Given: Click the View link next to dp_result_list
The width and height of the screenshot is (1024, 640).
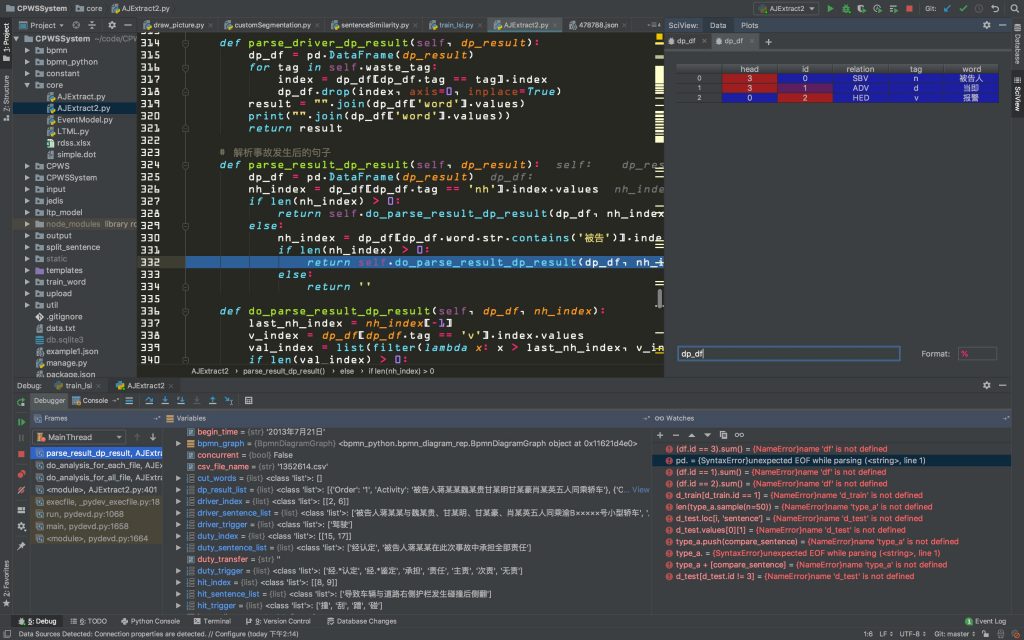Looking at the screenshot, I should (x=641, y=490).
